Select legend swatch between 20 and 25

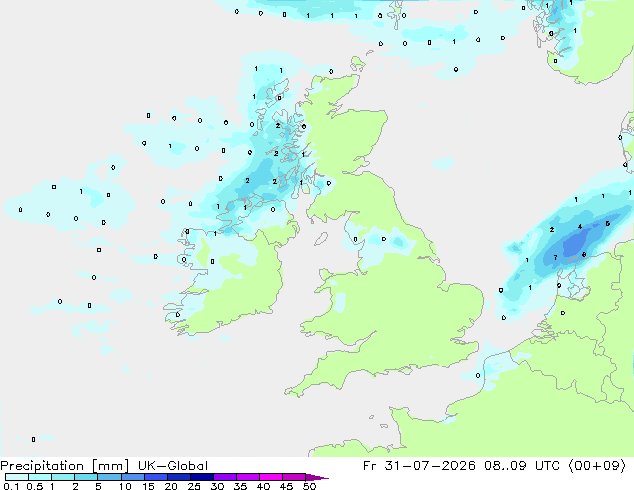click(x=178, y=477)
